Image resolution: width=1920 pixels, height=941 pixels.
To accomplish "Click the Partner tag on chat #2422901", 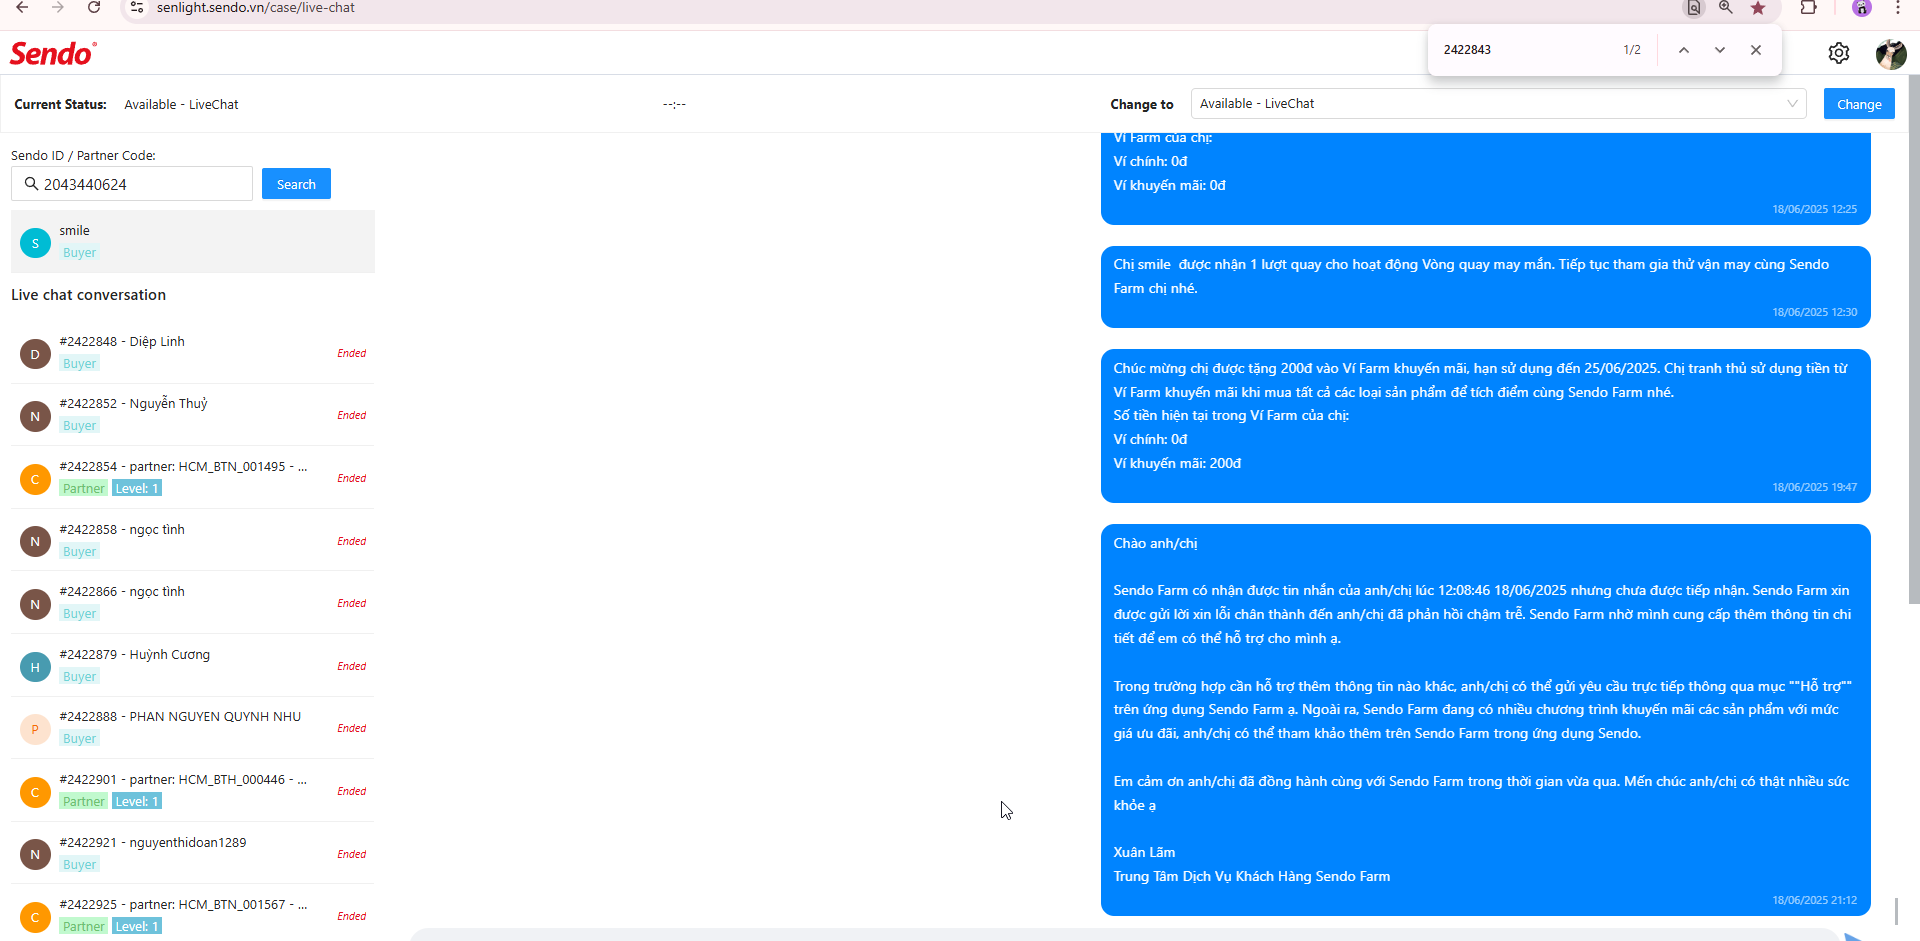I will coord(83,801).
